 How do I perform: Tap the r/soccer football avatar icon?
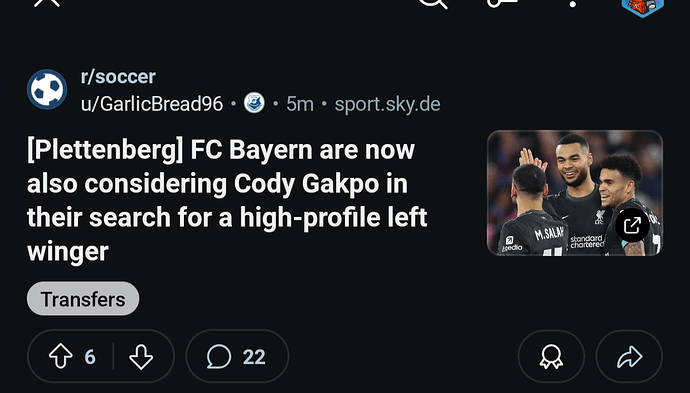[47, 89]
